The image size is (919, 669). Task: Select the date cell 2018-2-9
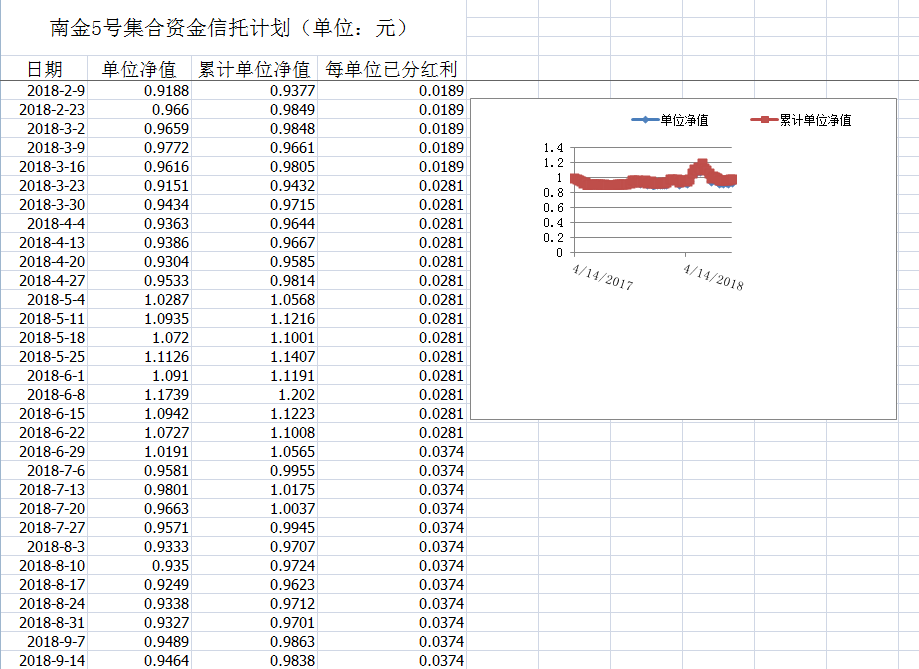45,91
